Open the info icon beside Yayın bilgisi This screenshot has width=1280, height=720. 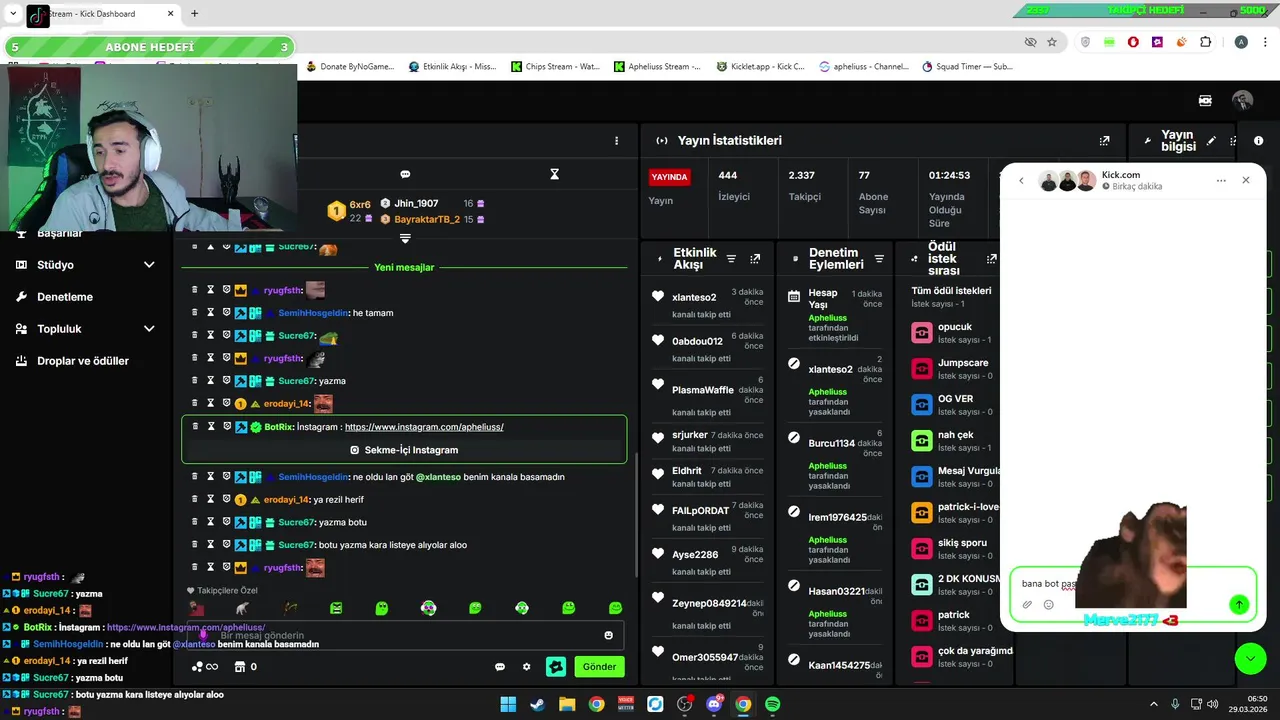click(1258, 141)
